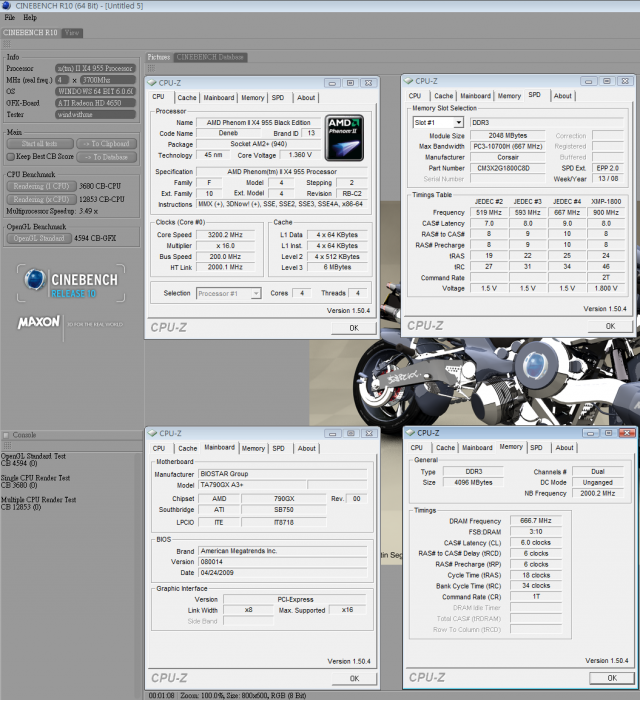Minimize the Mainboard CPU-Z window
This screenshot has width=640, height=701.
click(x=333, y=434)
